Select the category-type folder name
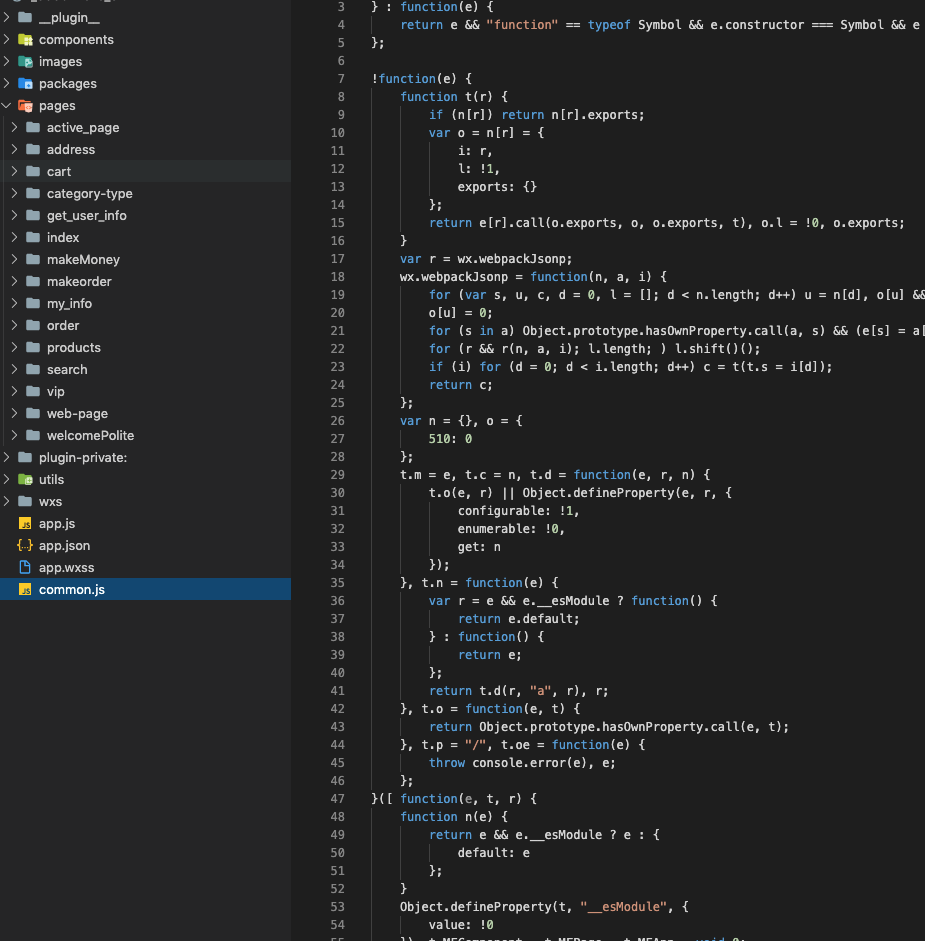925x941 pixels. [x=89, y=194]
